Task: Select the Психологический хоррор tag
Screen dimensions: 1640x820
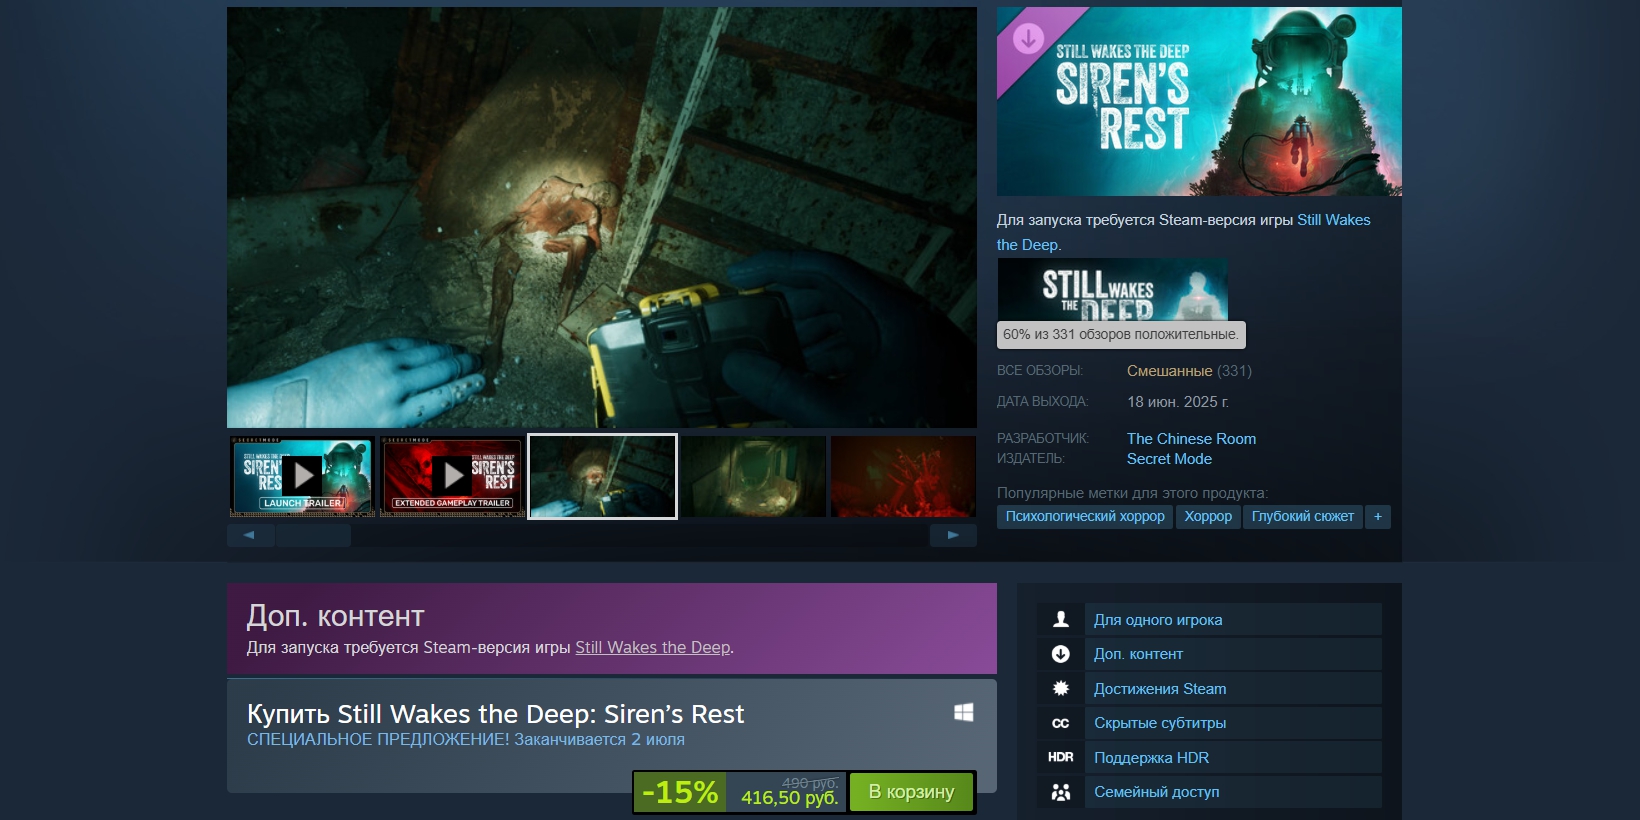Action: click(x=1085, y=517)
